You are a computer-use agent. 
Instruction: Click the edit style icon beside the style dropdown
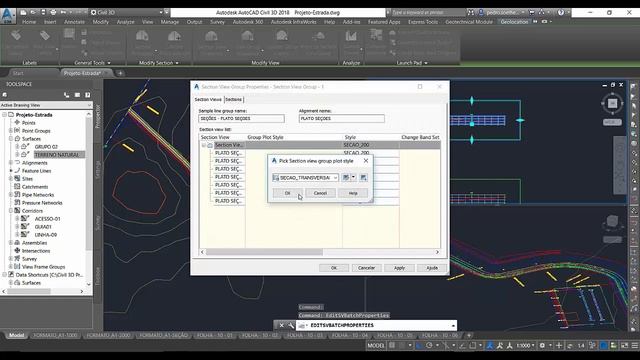346,177
